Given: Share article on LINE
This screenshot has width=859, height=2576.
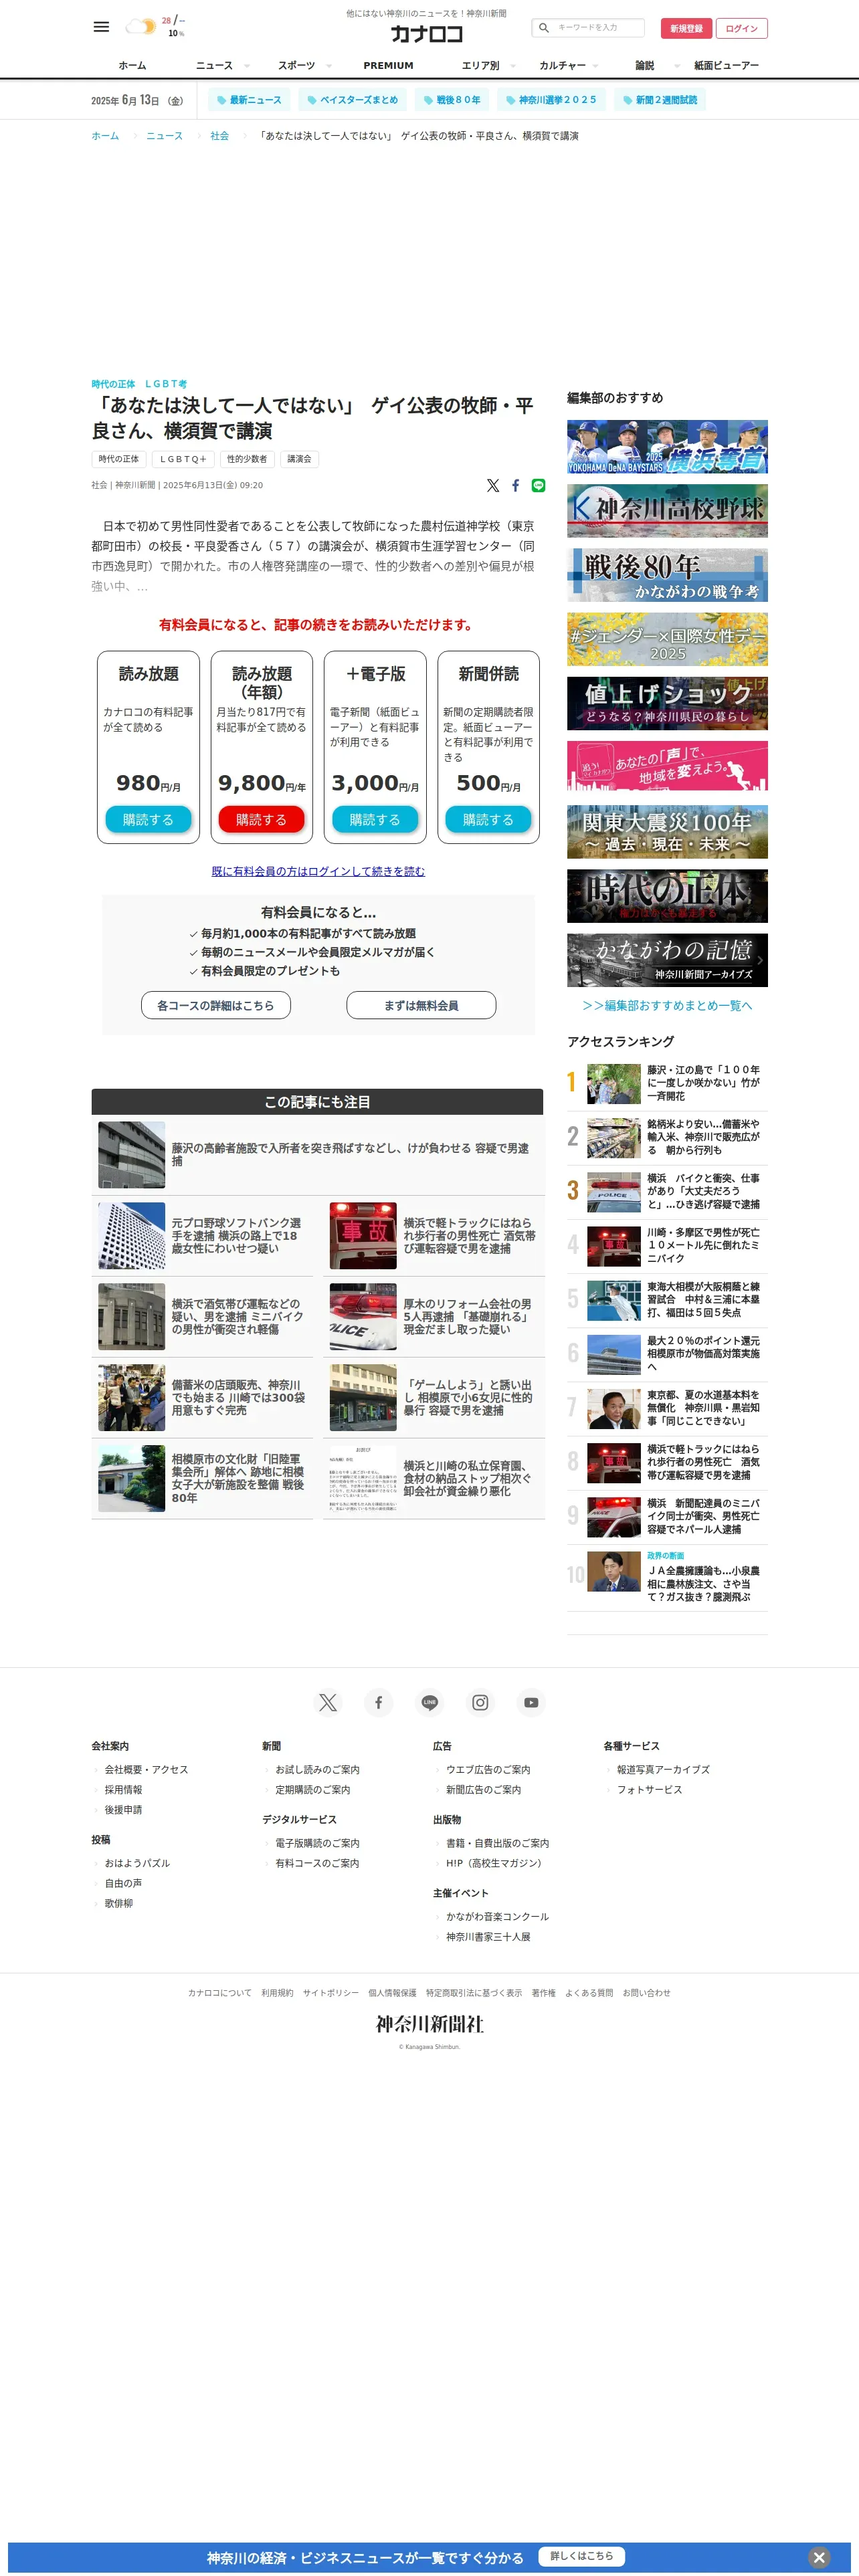Looking at the screenshot, I should click(x=538, y=485).
